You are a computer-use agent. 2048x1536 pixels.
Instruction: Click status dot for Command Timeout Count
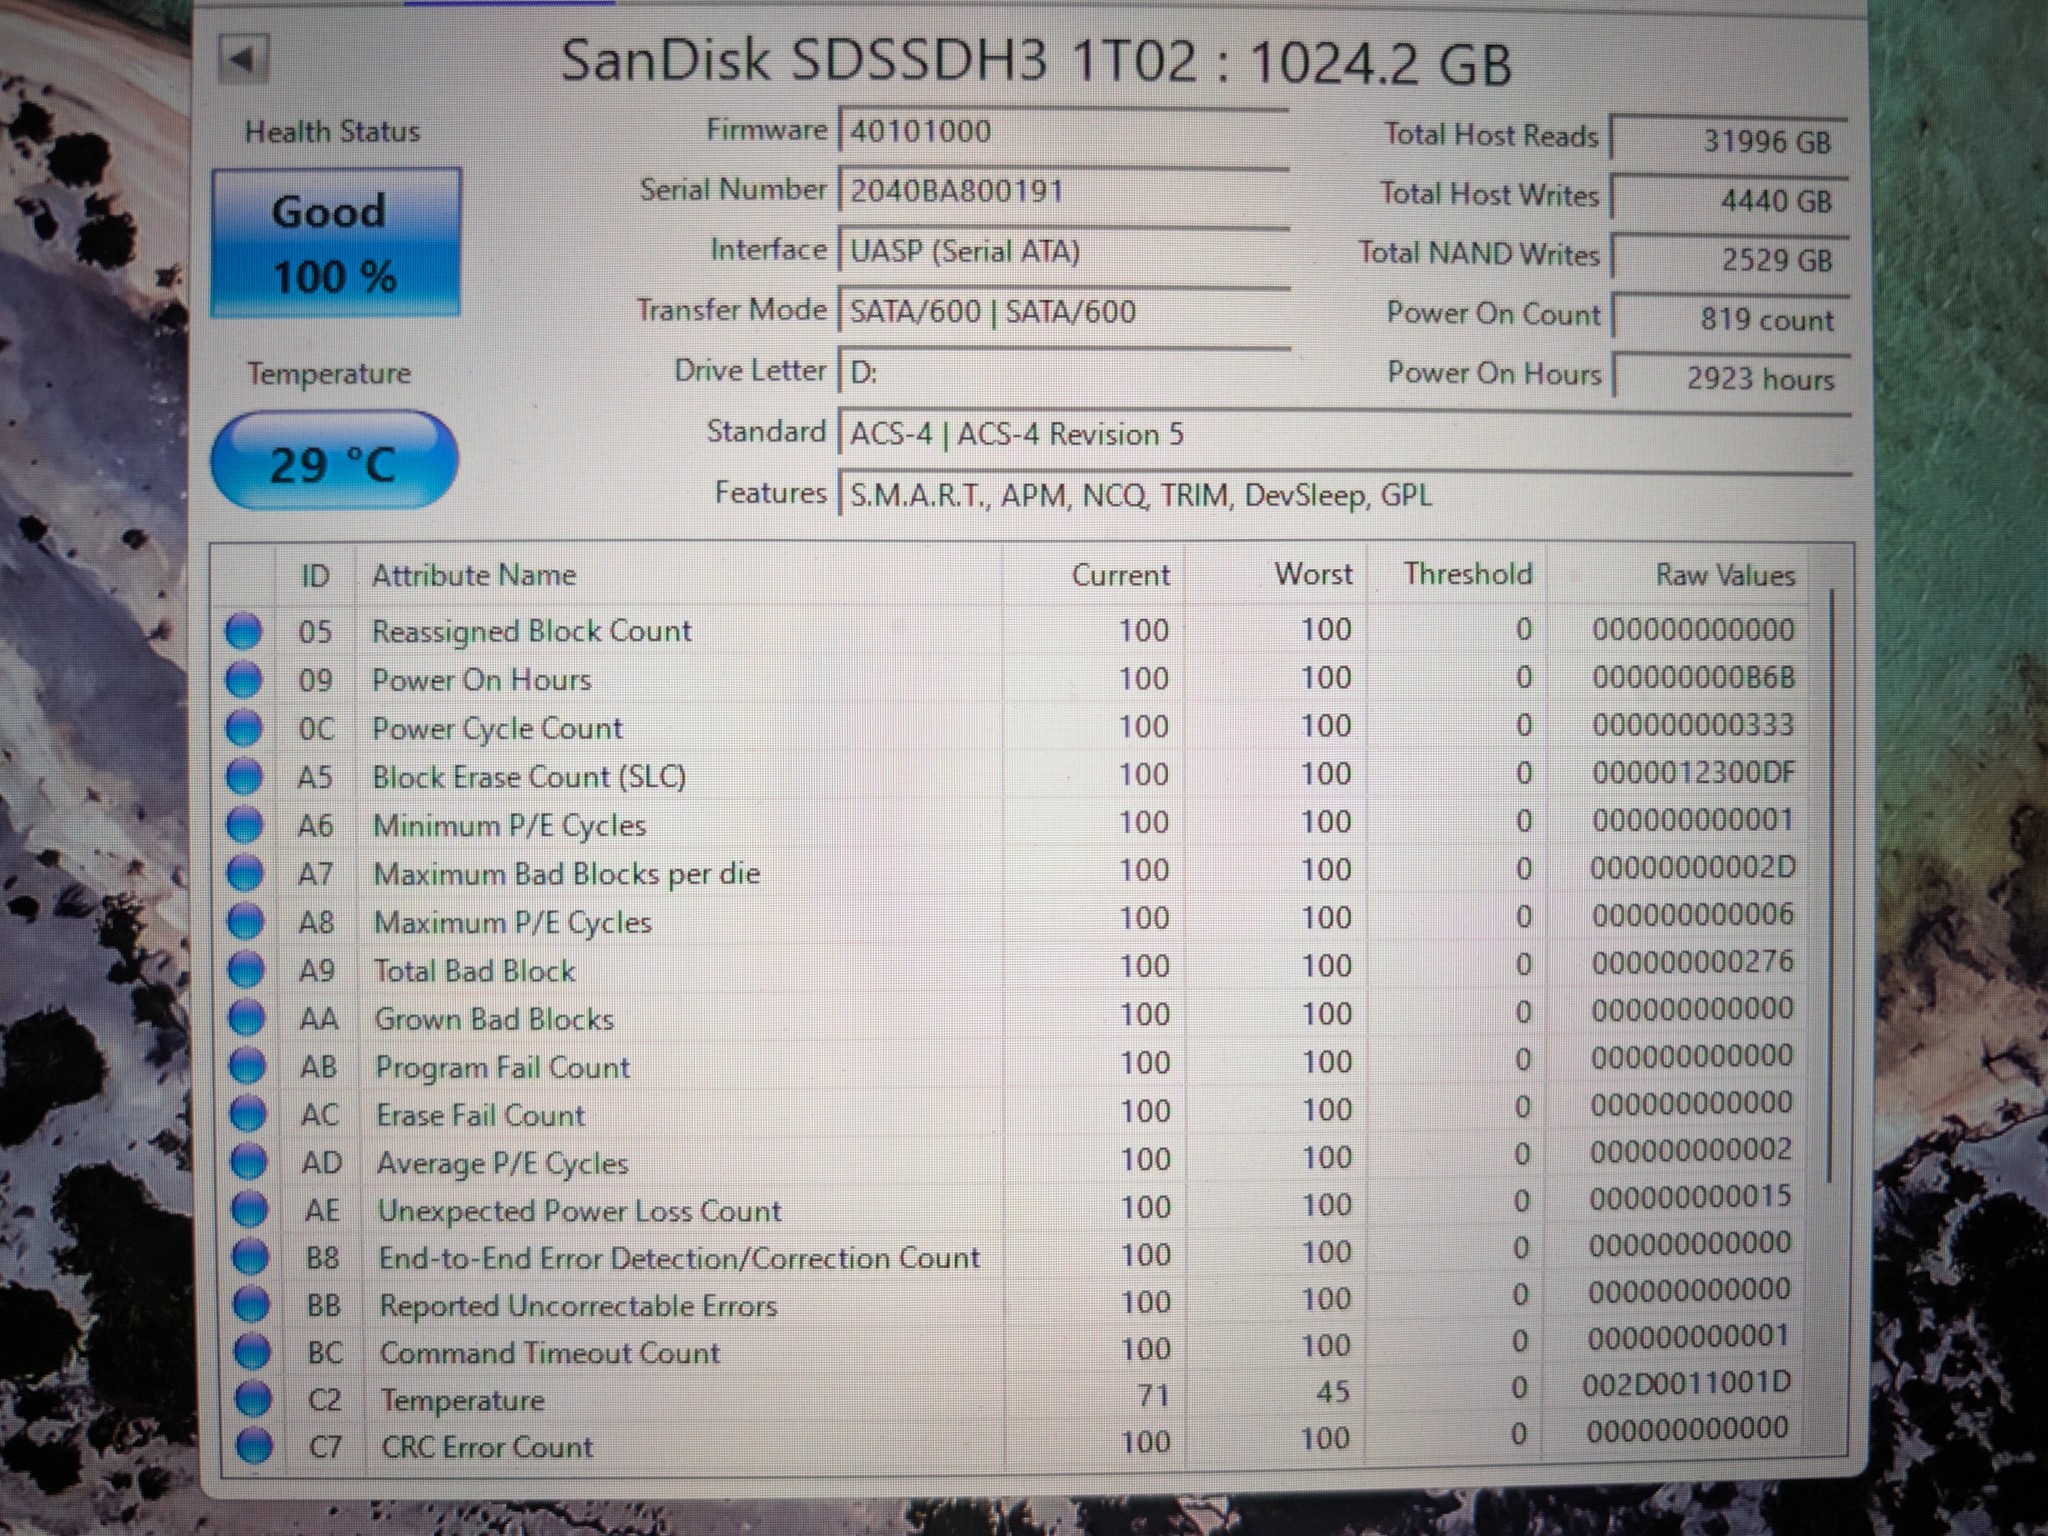251,1352
